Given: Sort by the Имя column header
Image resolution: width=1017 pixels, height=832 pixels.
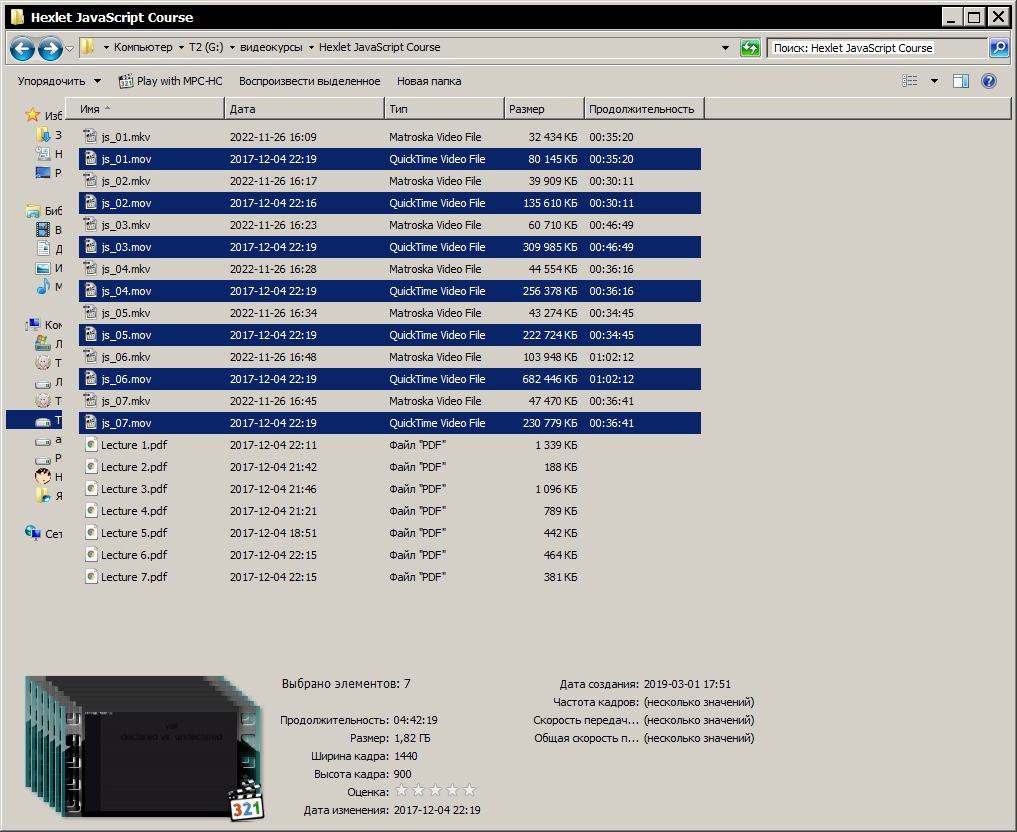Looking at the screenshot, I should (x=145, y=108).
